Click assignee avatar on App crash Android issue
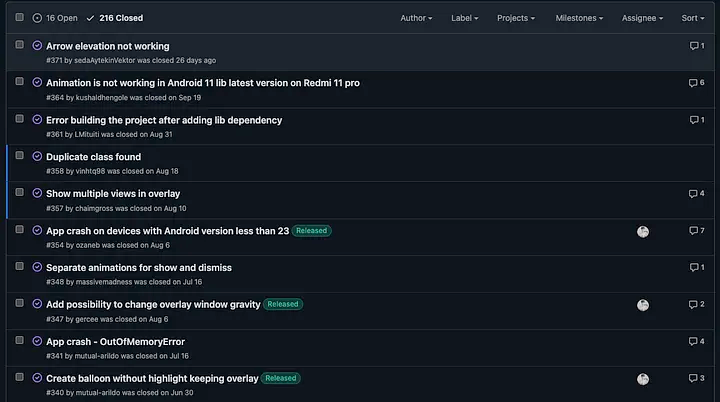 pyautogui.click(x=643, y=231)
